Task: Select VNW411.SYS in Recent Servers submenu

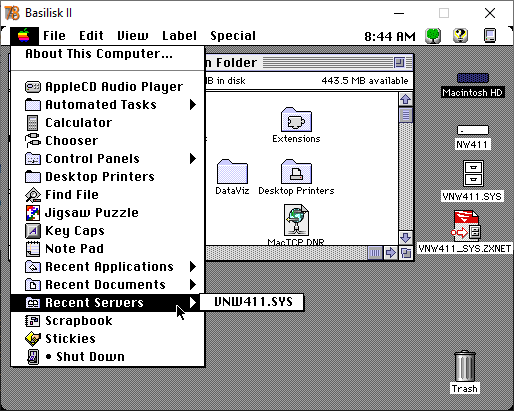Action: coord(252,302)
